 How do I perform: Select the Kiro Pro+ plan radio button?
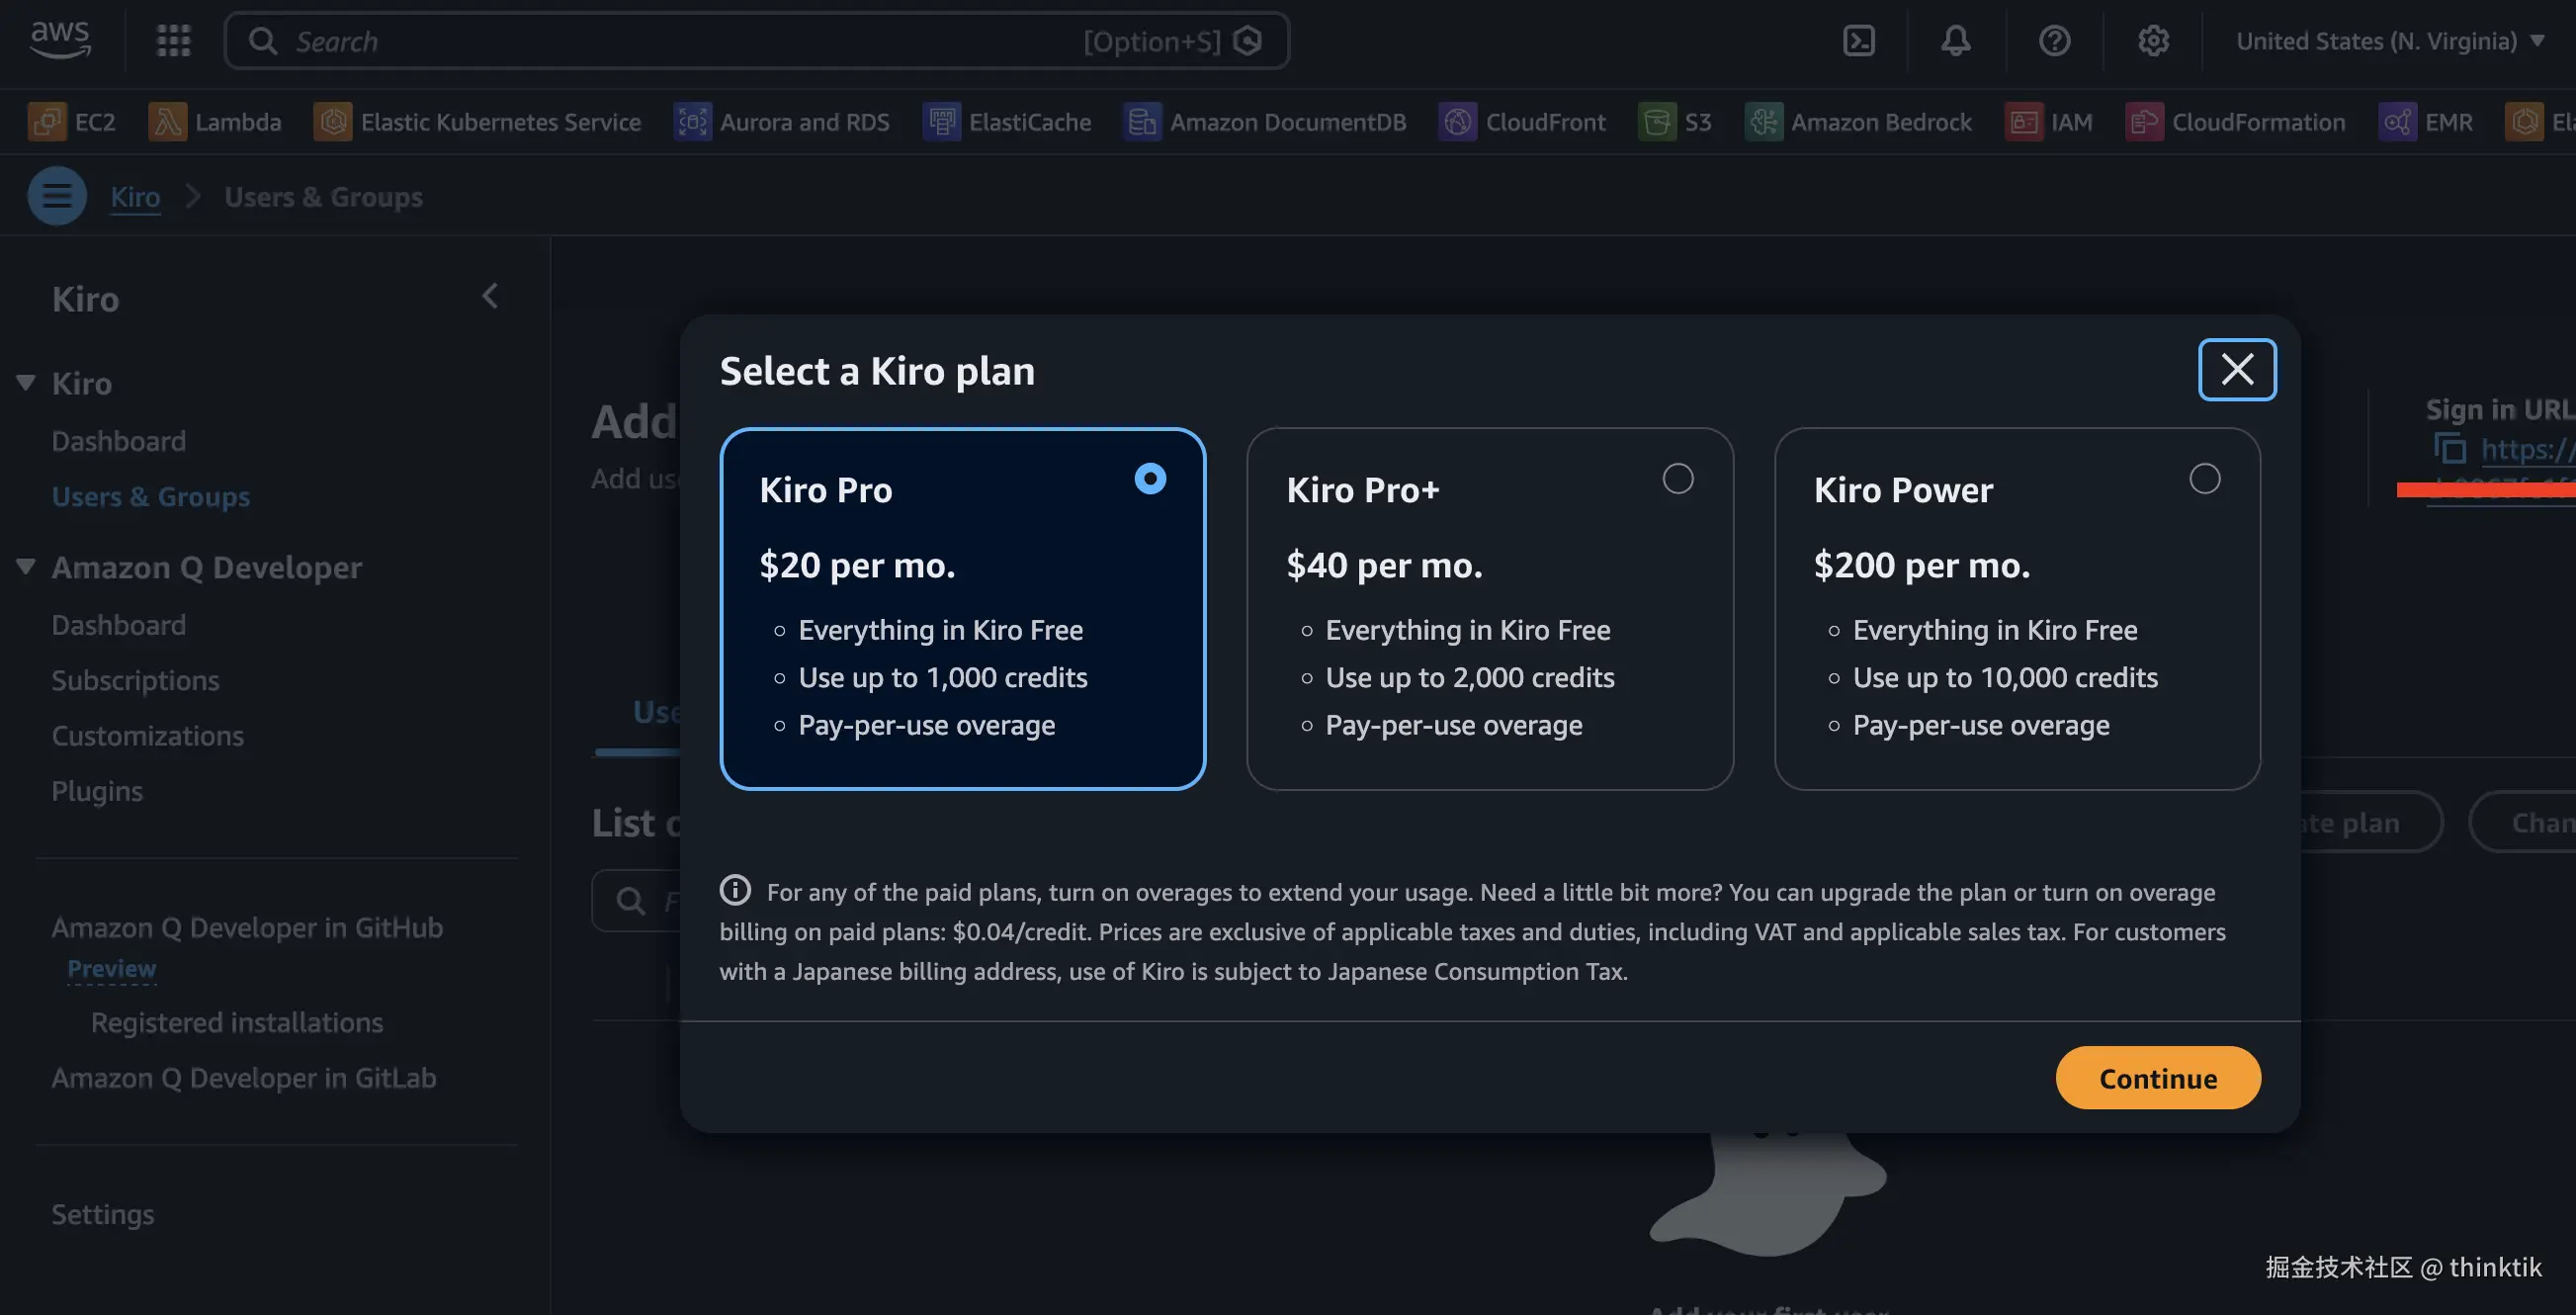1677,479
